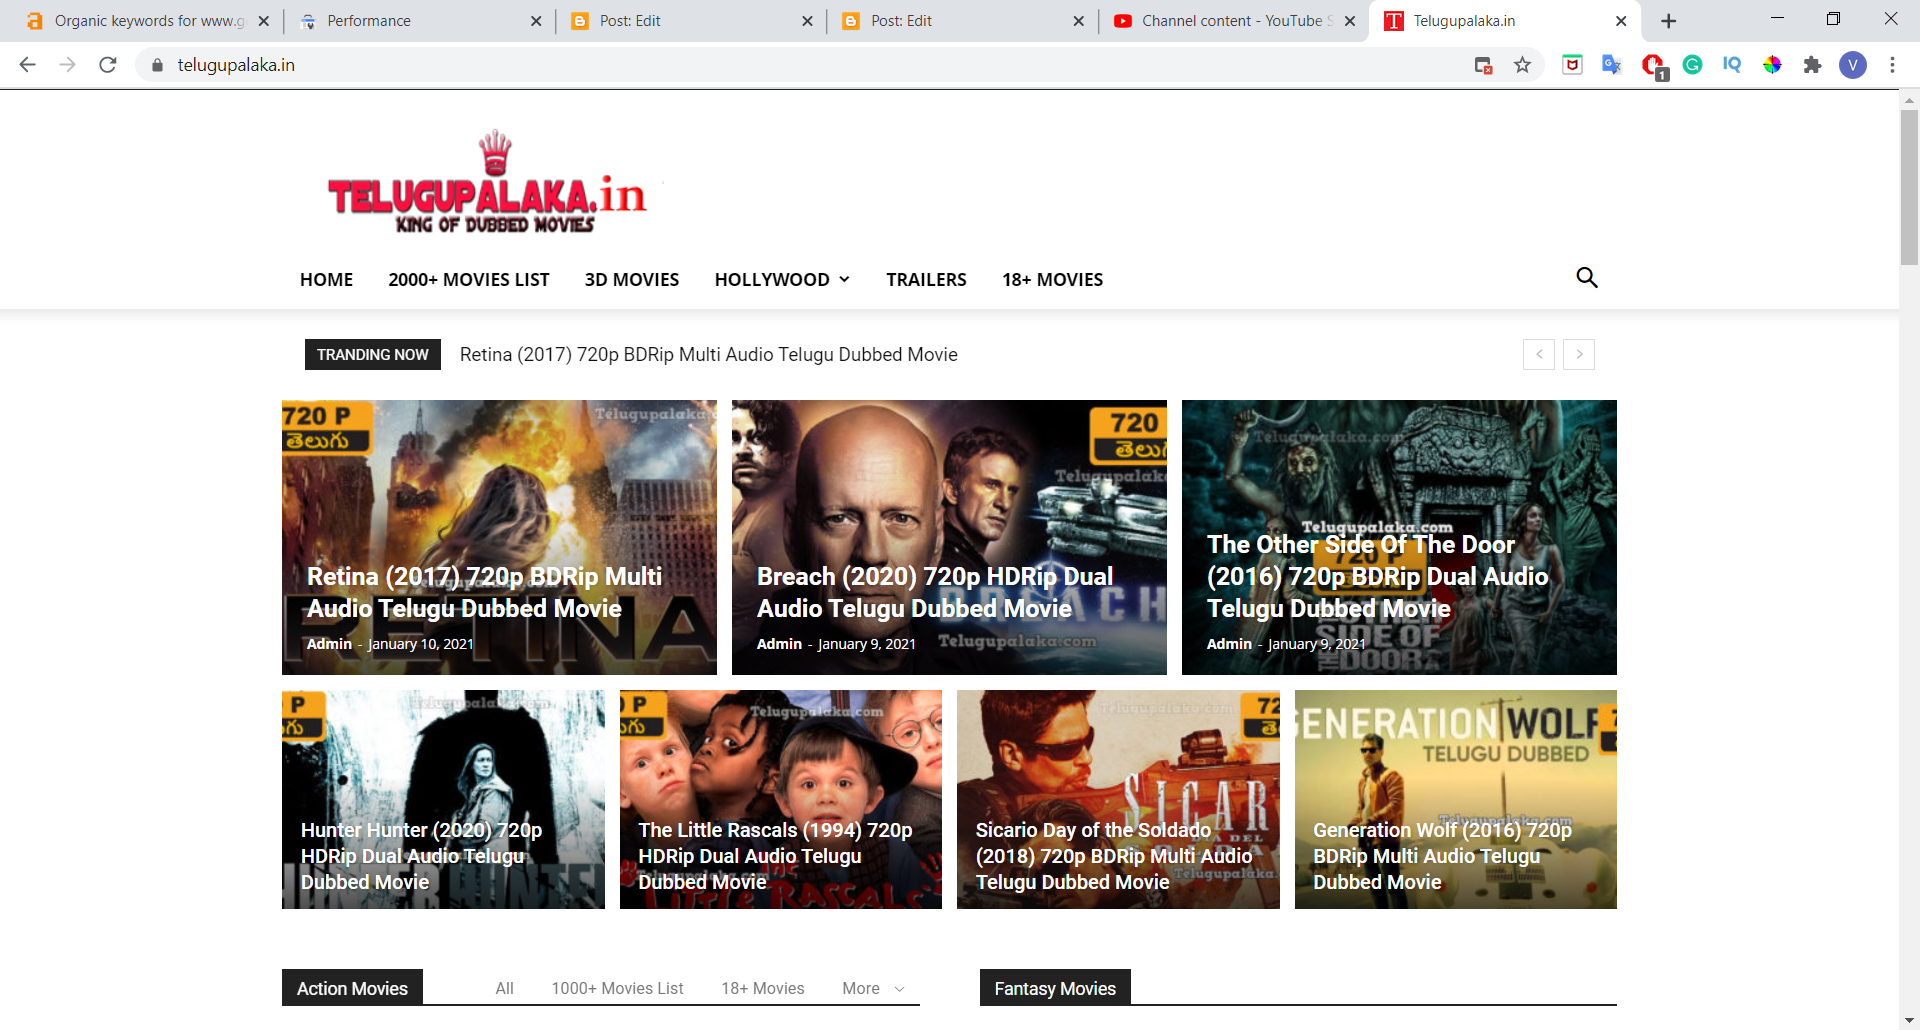Show next trending post arrow
Viewport: 1920px width, 1030px height.
1579,354
